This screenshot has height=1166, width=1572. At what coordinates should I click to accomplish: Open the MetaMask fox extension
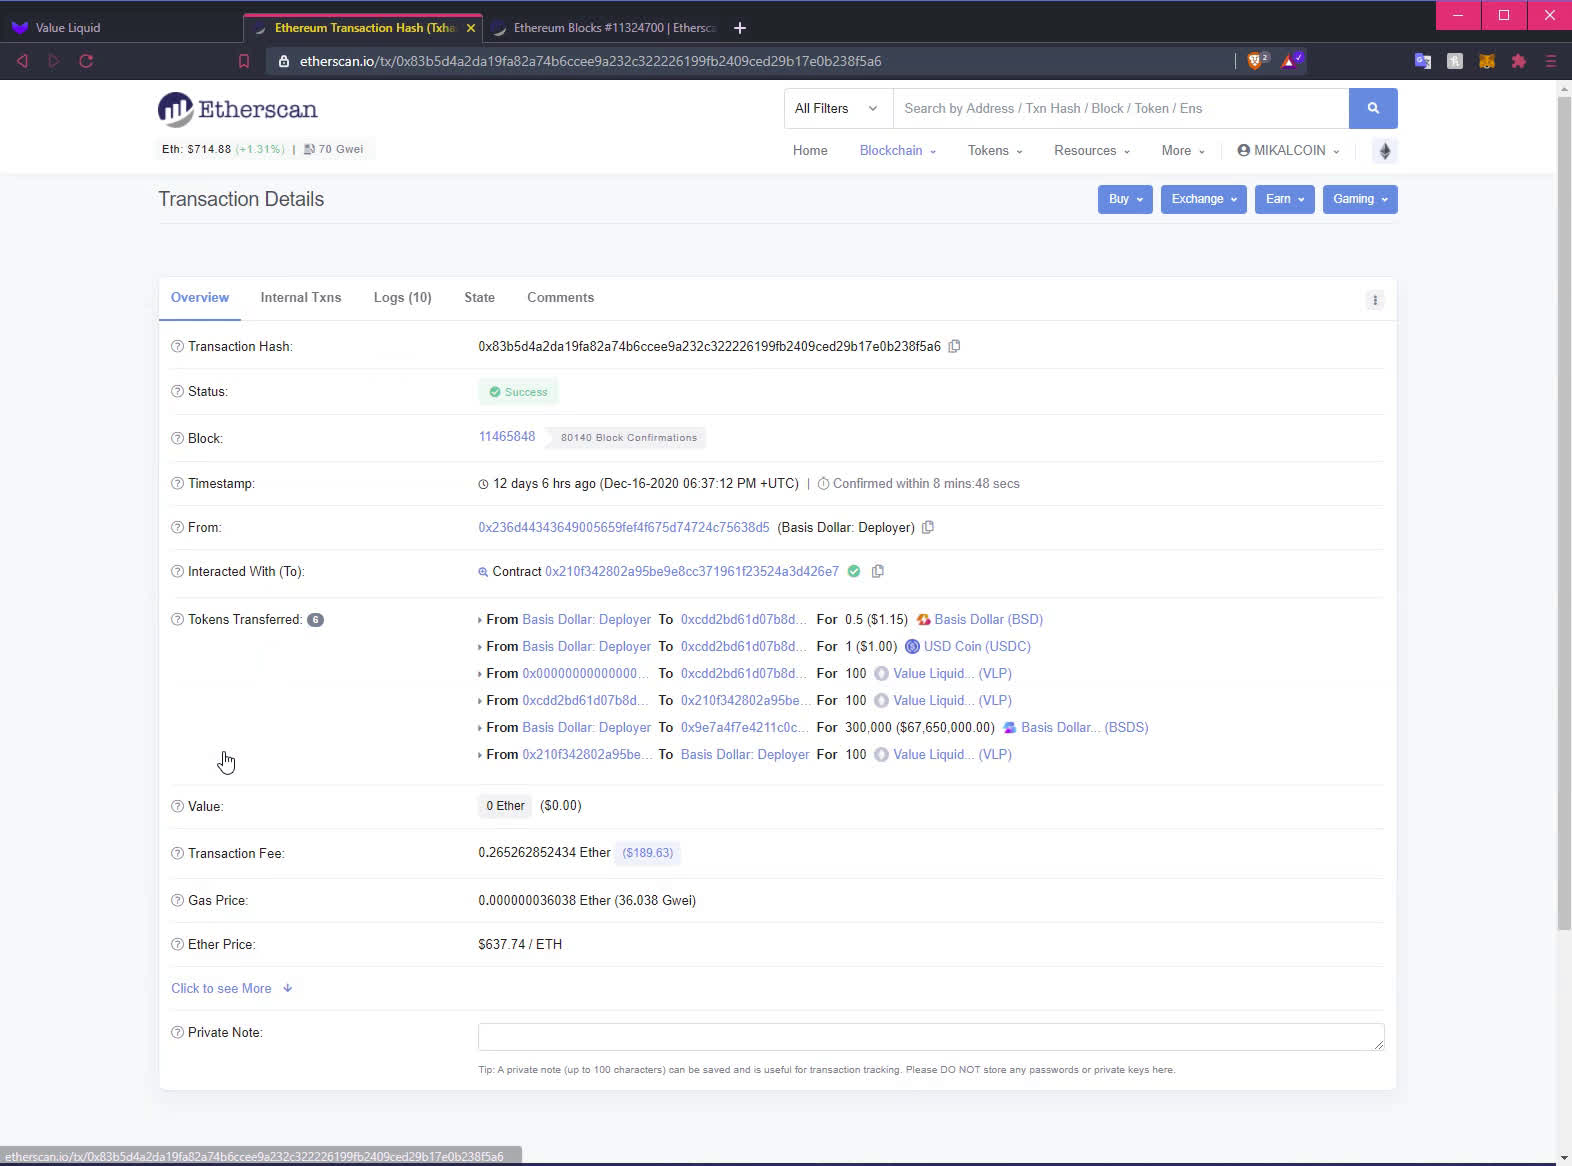click(x=1487, y=61)
